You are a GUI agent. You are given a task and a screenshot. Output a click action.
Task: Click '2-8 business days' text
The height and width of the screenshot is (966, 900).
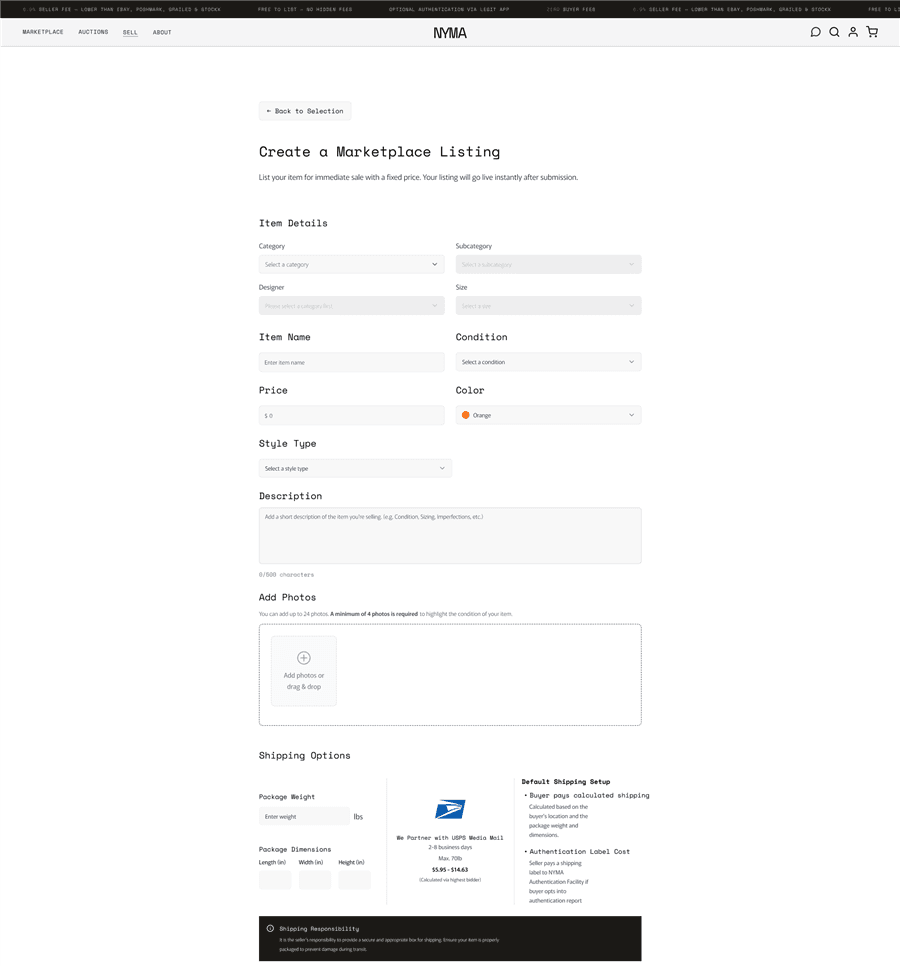(450, 848)
